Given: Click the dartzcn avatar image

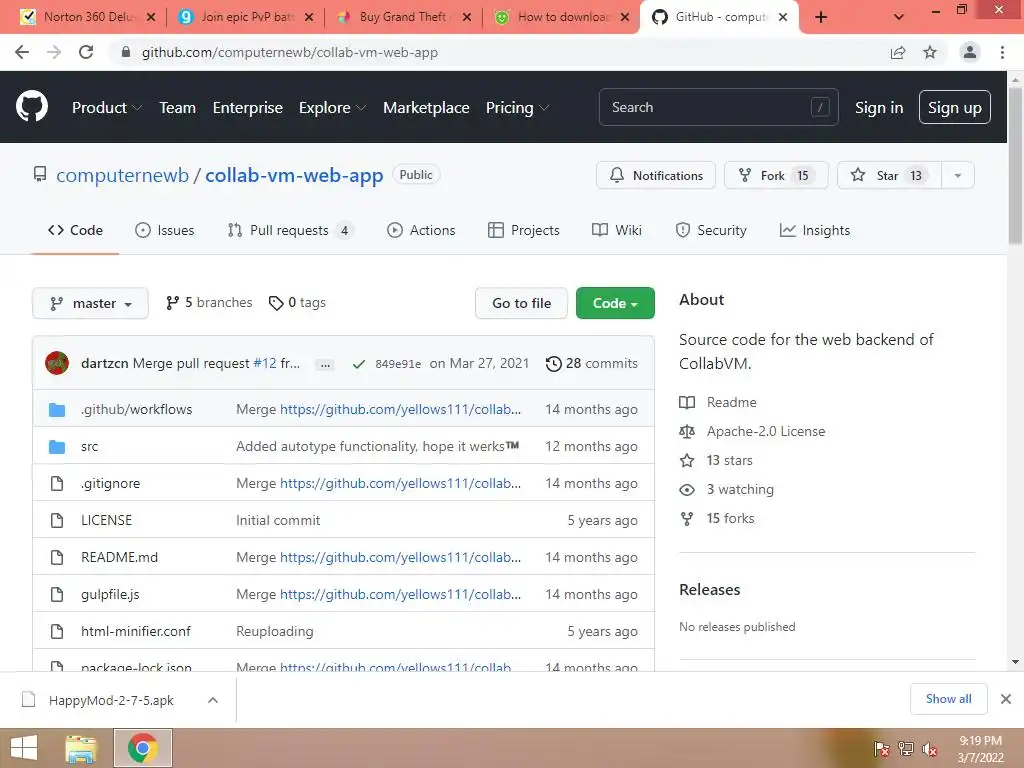Looking at the screenshot, I should 57,363.
